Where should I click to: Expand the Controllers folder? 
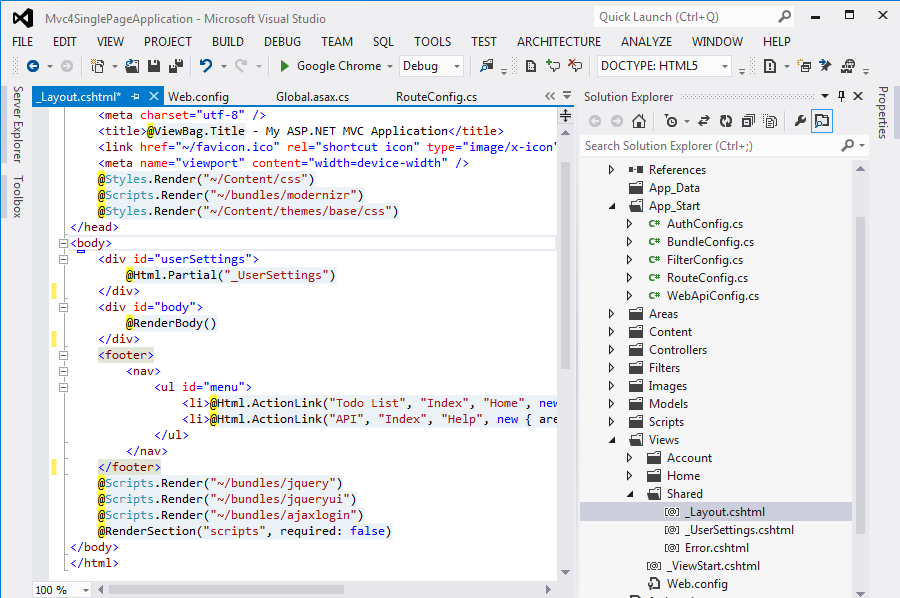point(611,350)
